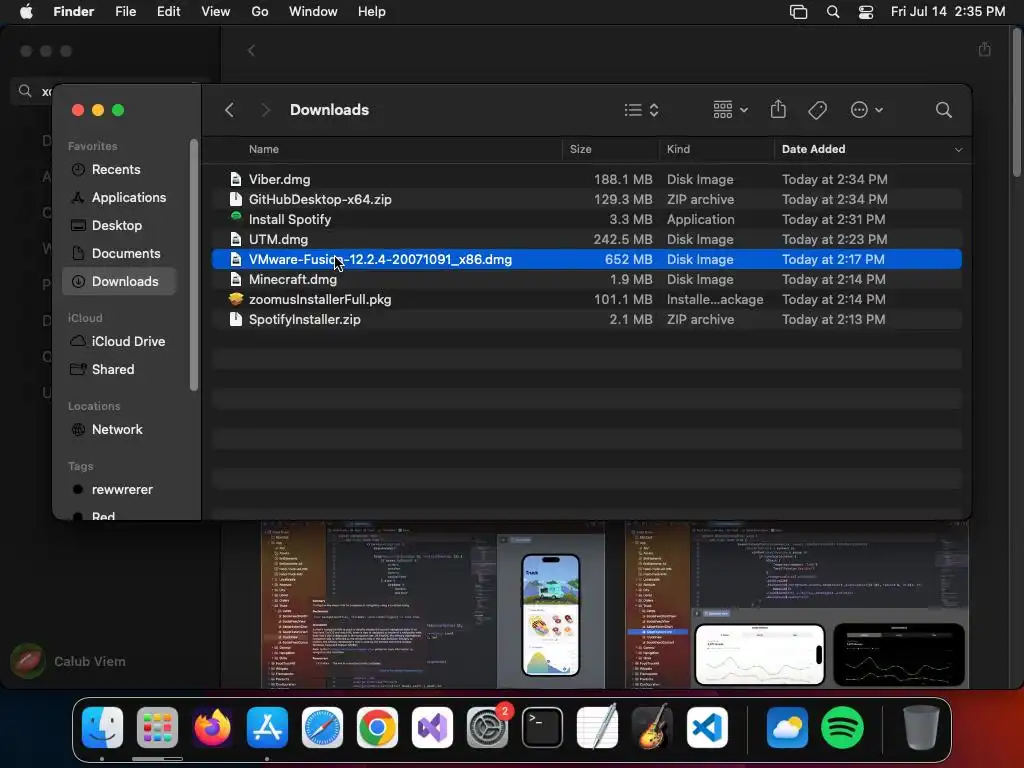The image size is (1024, 768).
Task: Select Documents in the sidebar
Action: coord(119,253)
